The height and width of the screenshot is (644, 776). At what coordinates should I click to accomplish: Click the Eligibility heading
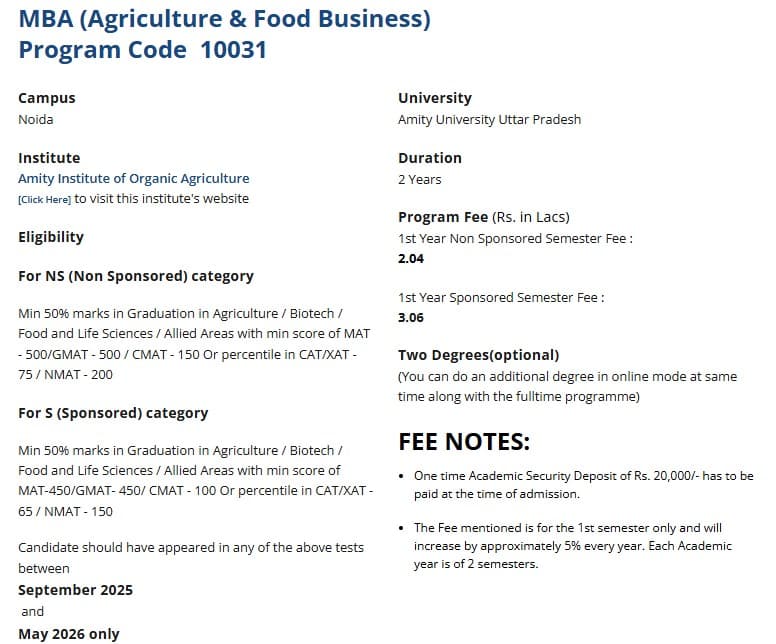(51, 237)
